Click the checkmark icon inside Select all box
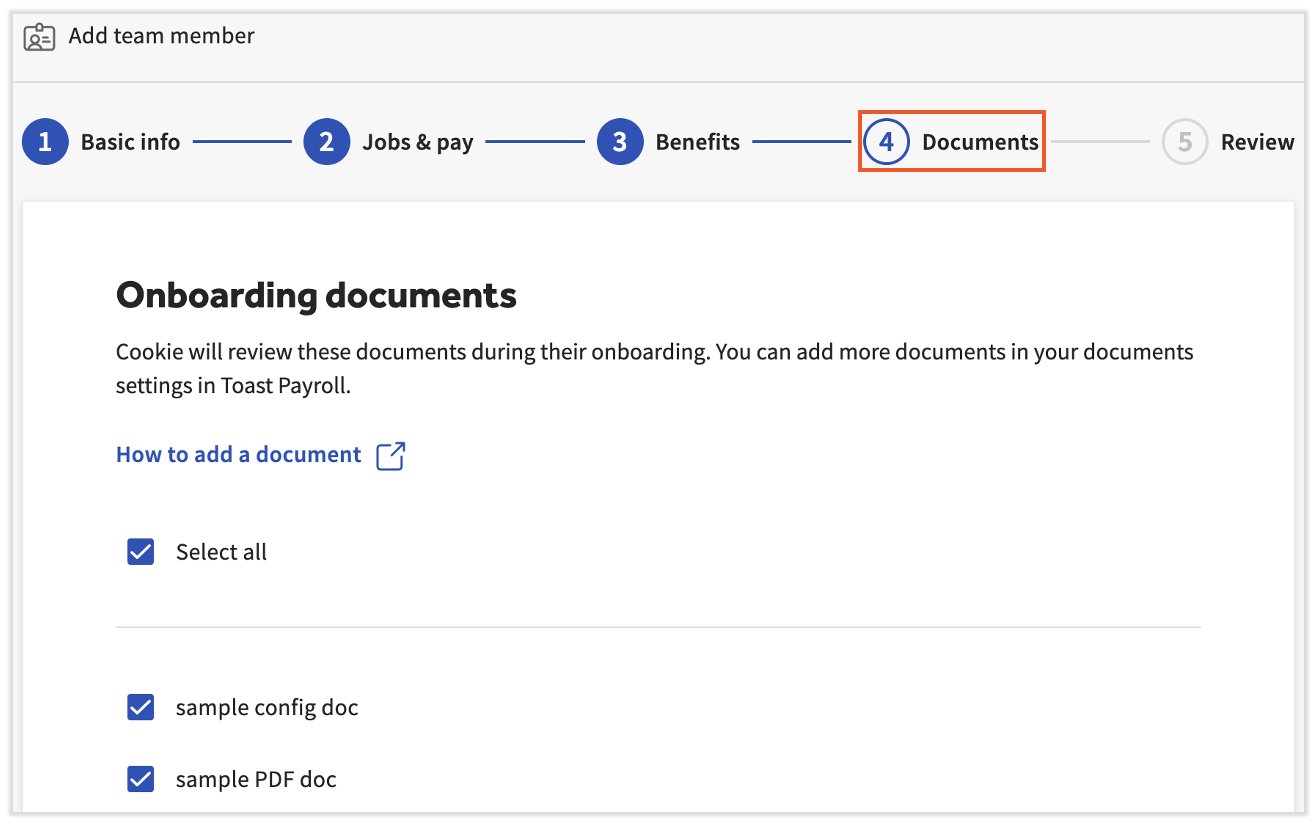The width and height of the screenshot is (1316, 824). click(140, 551)
